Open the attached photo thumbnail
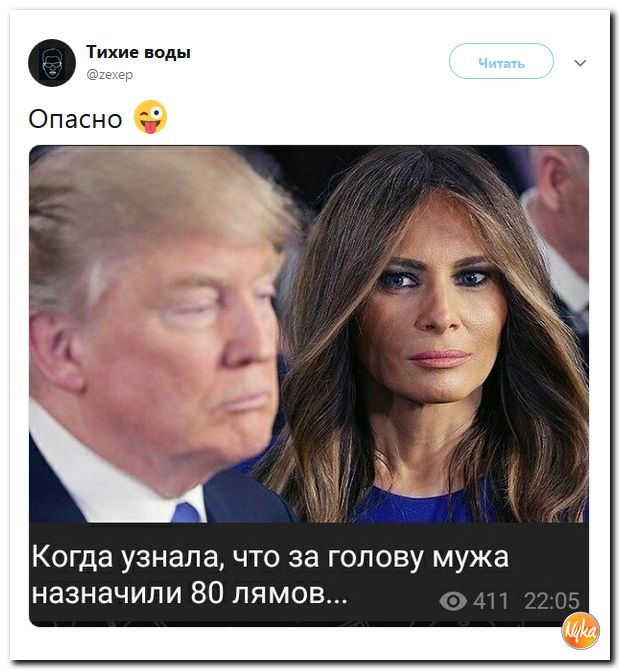 [309, 334]
